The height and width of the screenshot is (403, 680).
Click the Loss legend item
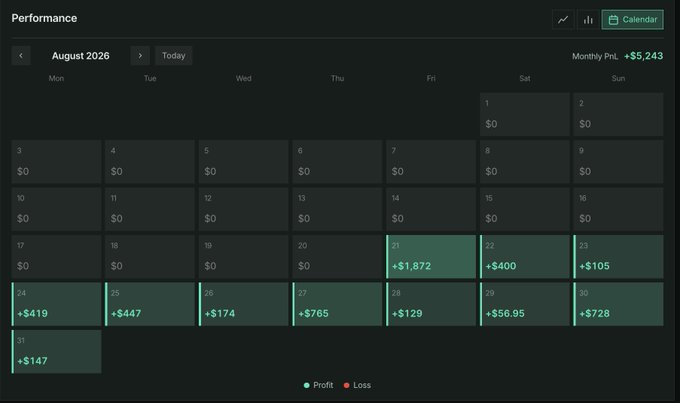click(357, 385)
